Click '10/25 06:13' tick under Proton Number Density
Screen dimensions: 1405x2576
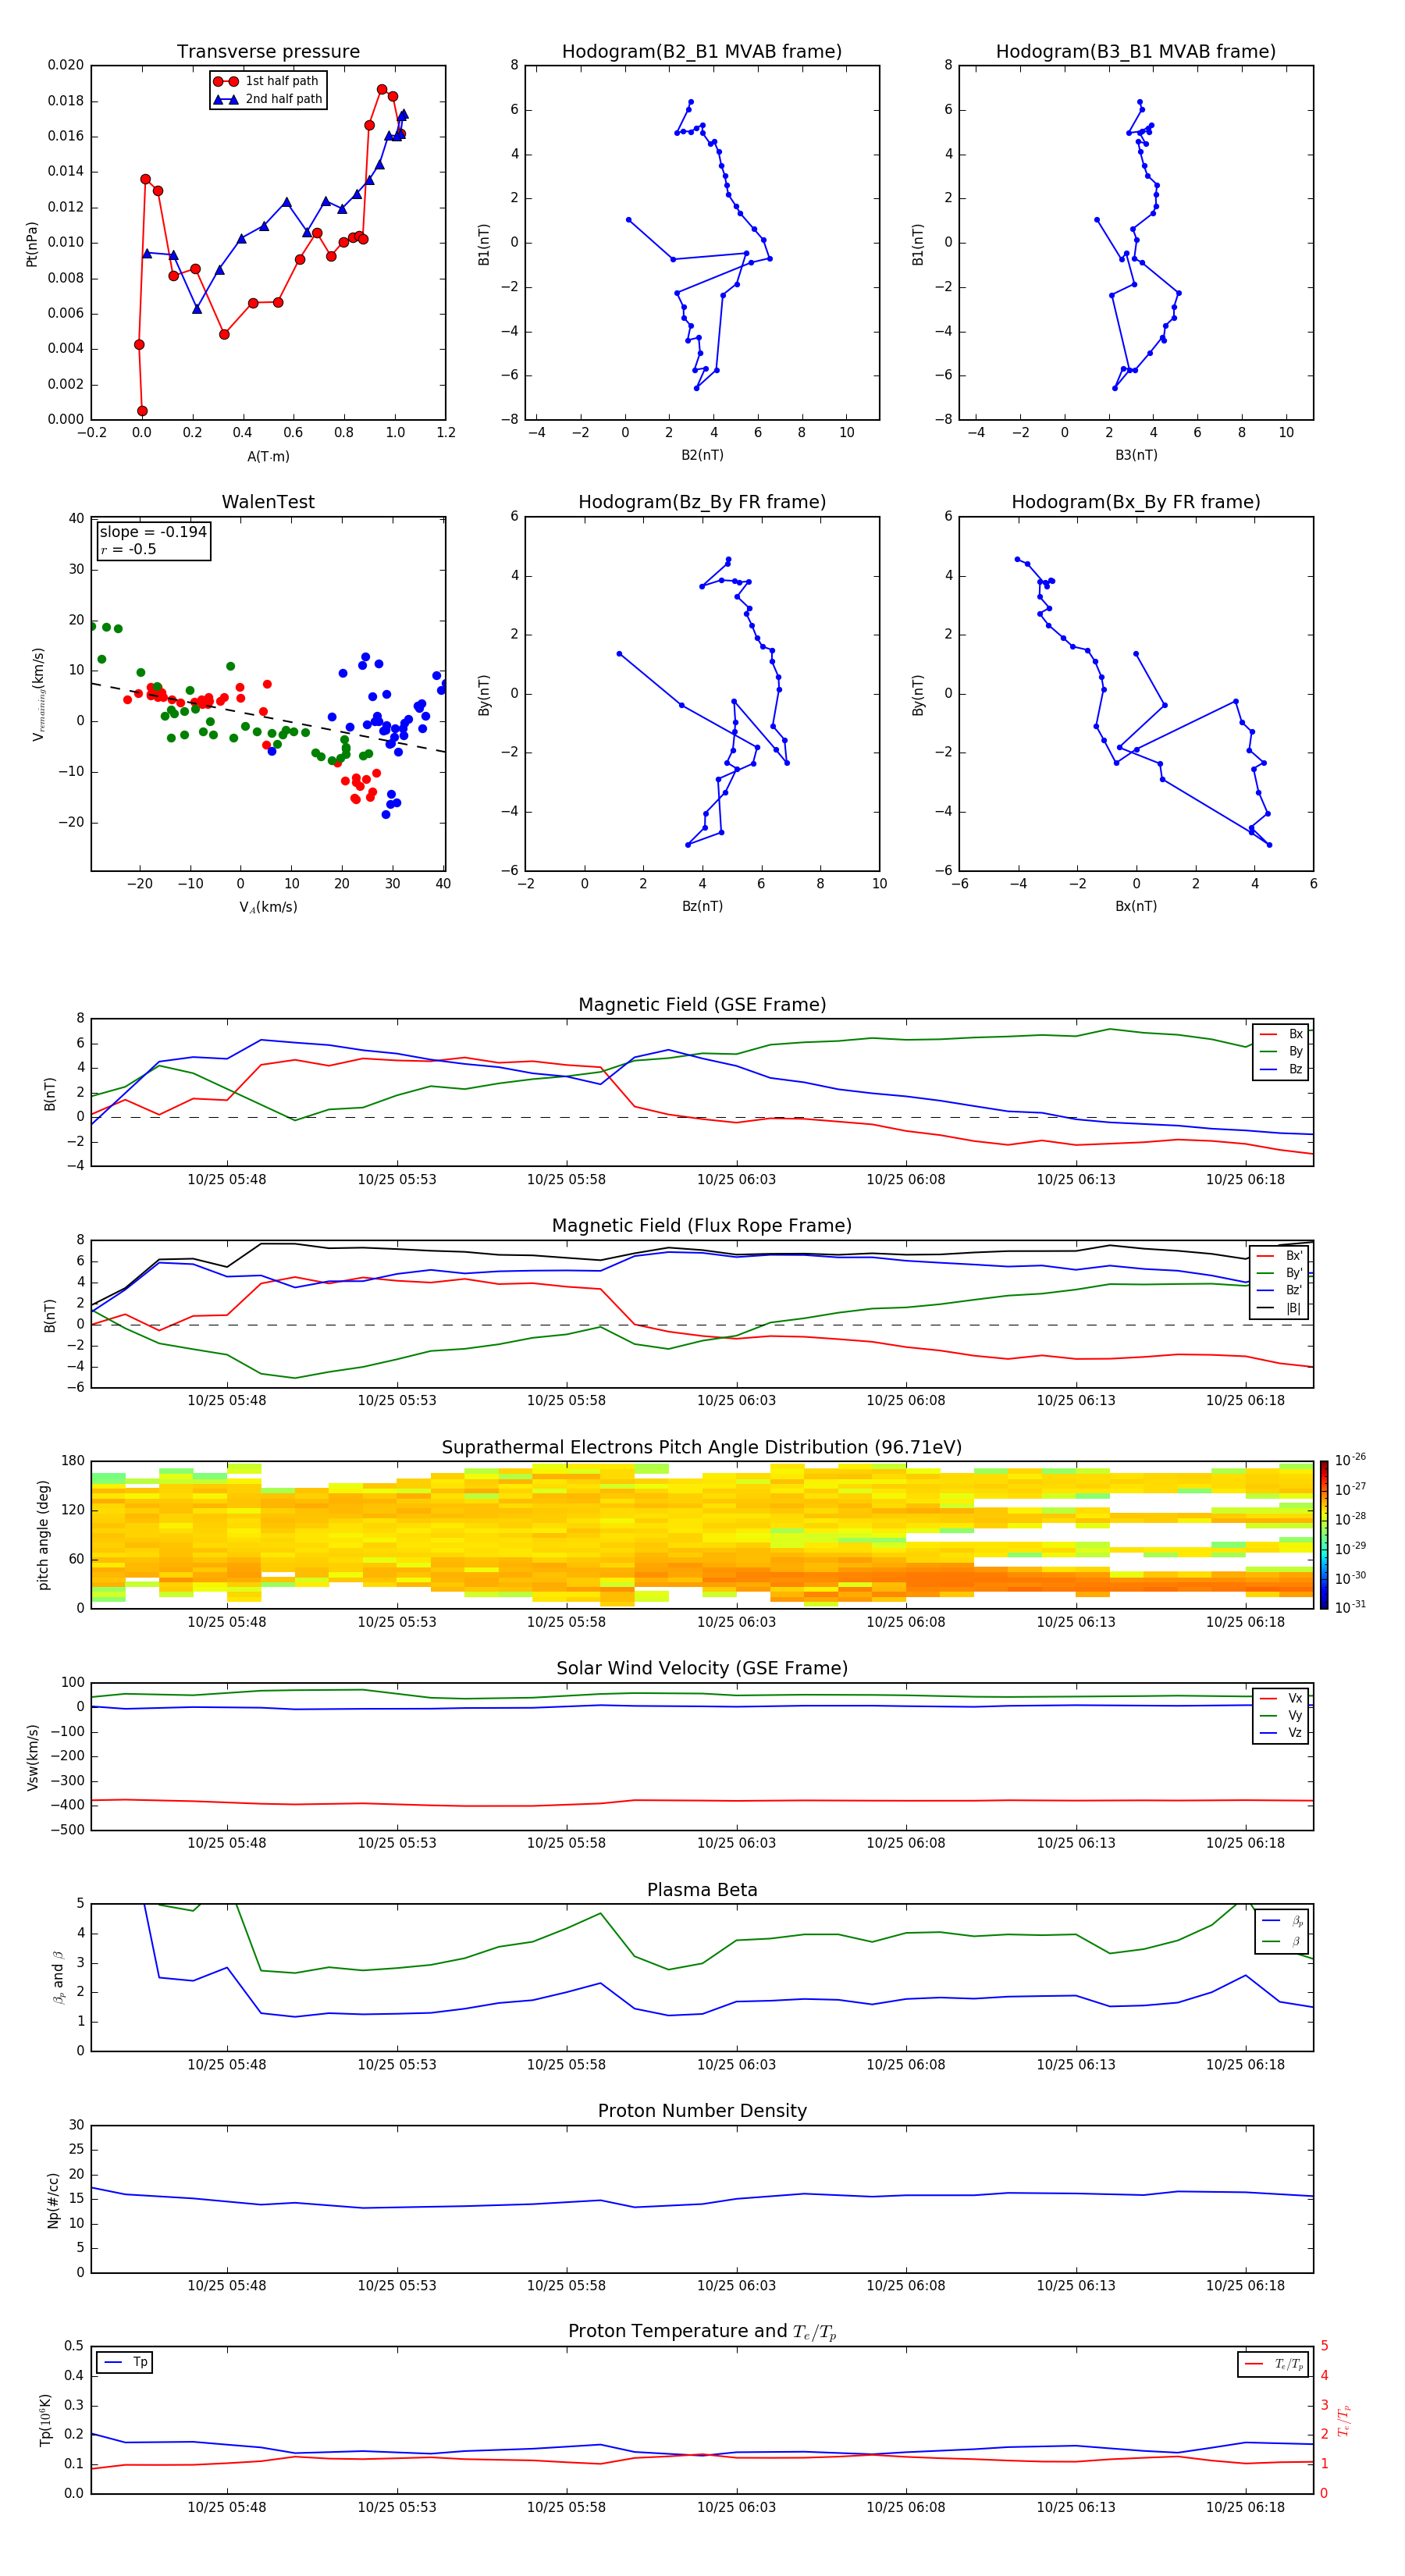(1076, 2286)
